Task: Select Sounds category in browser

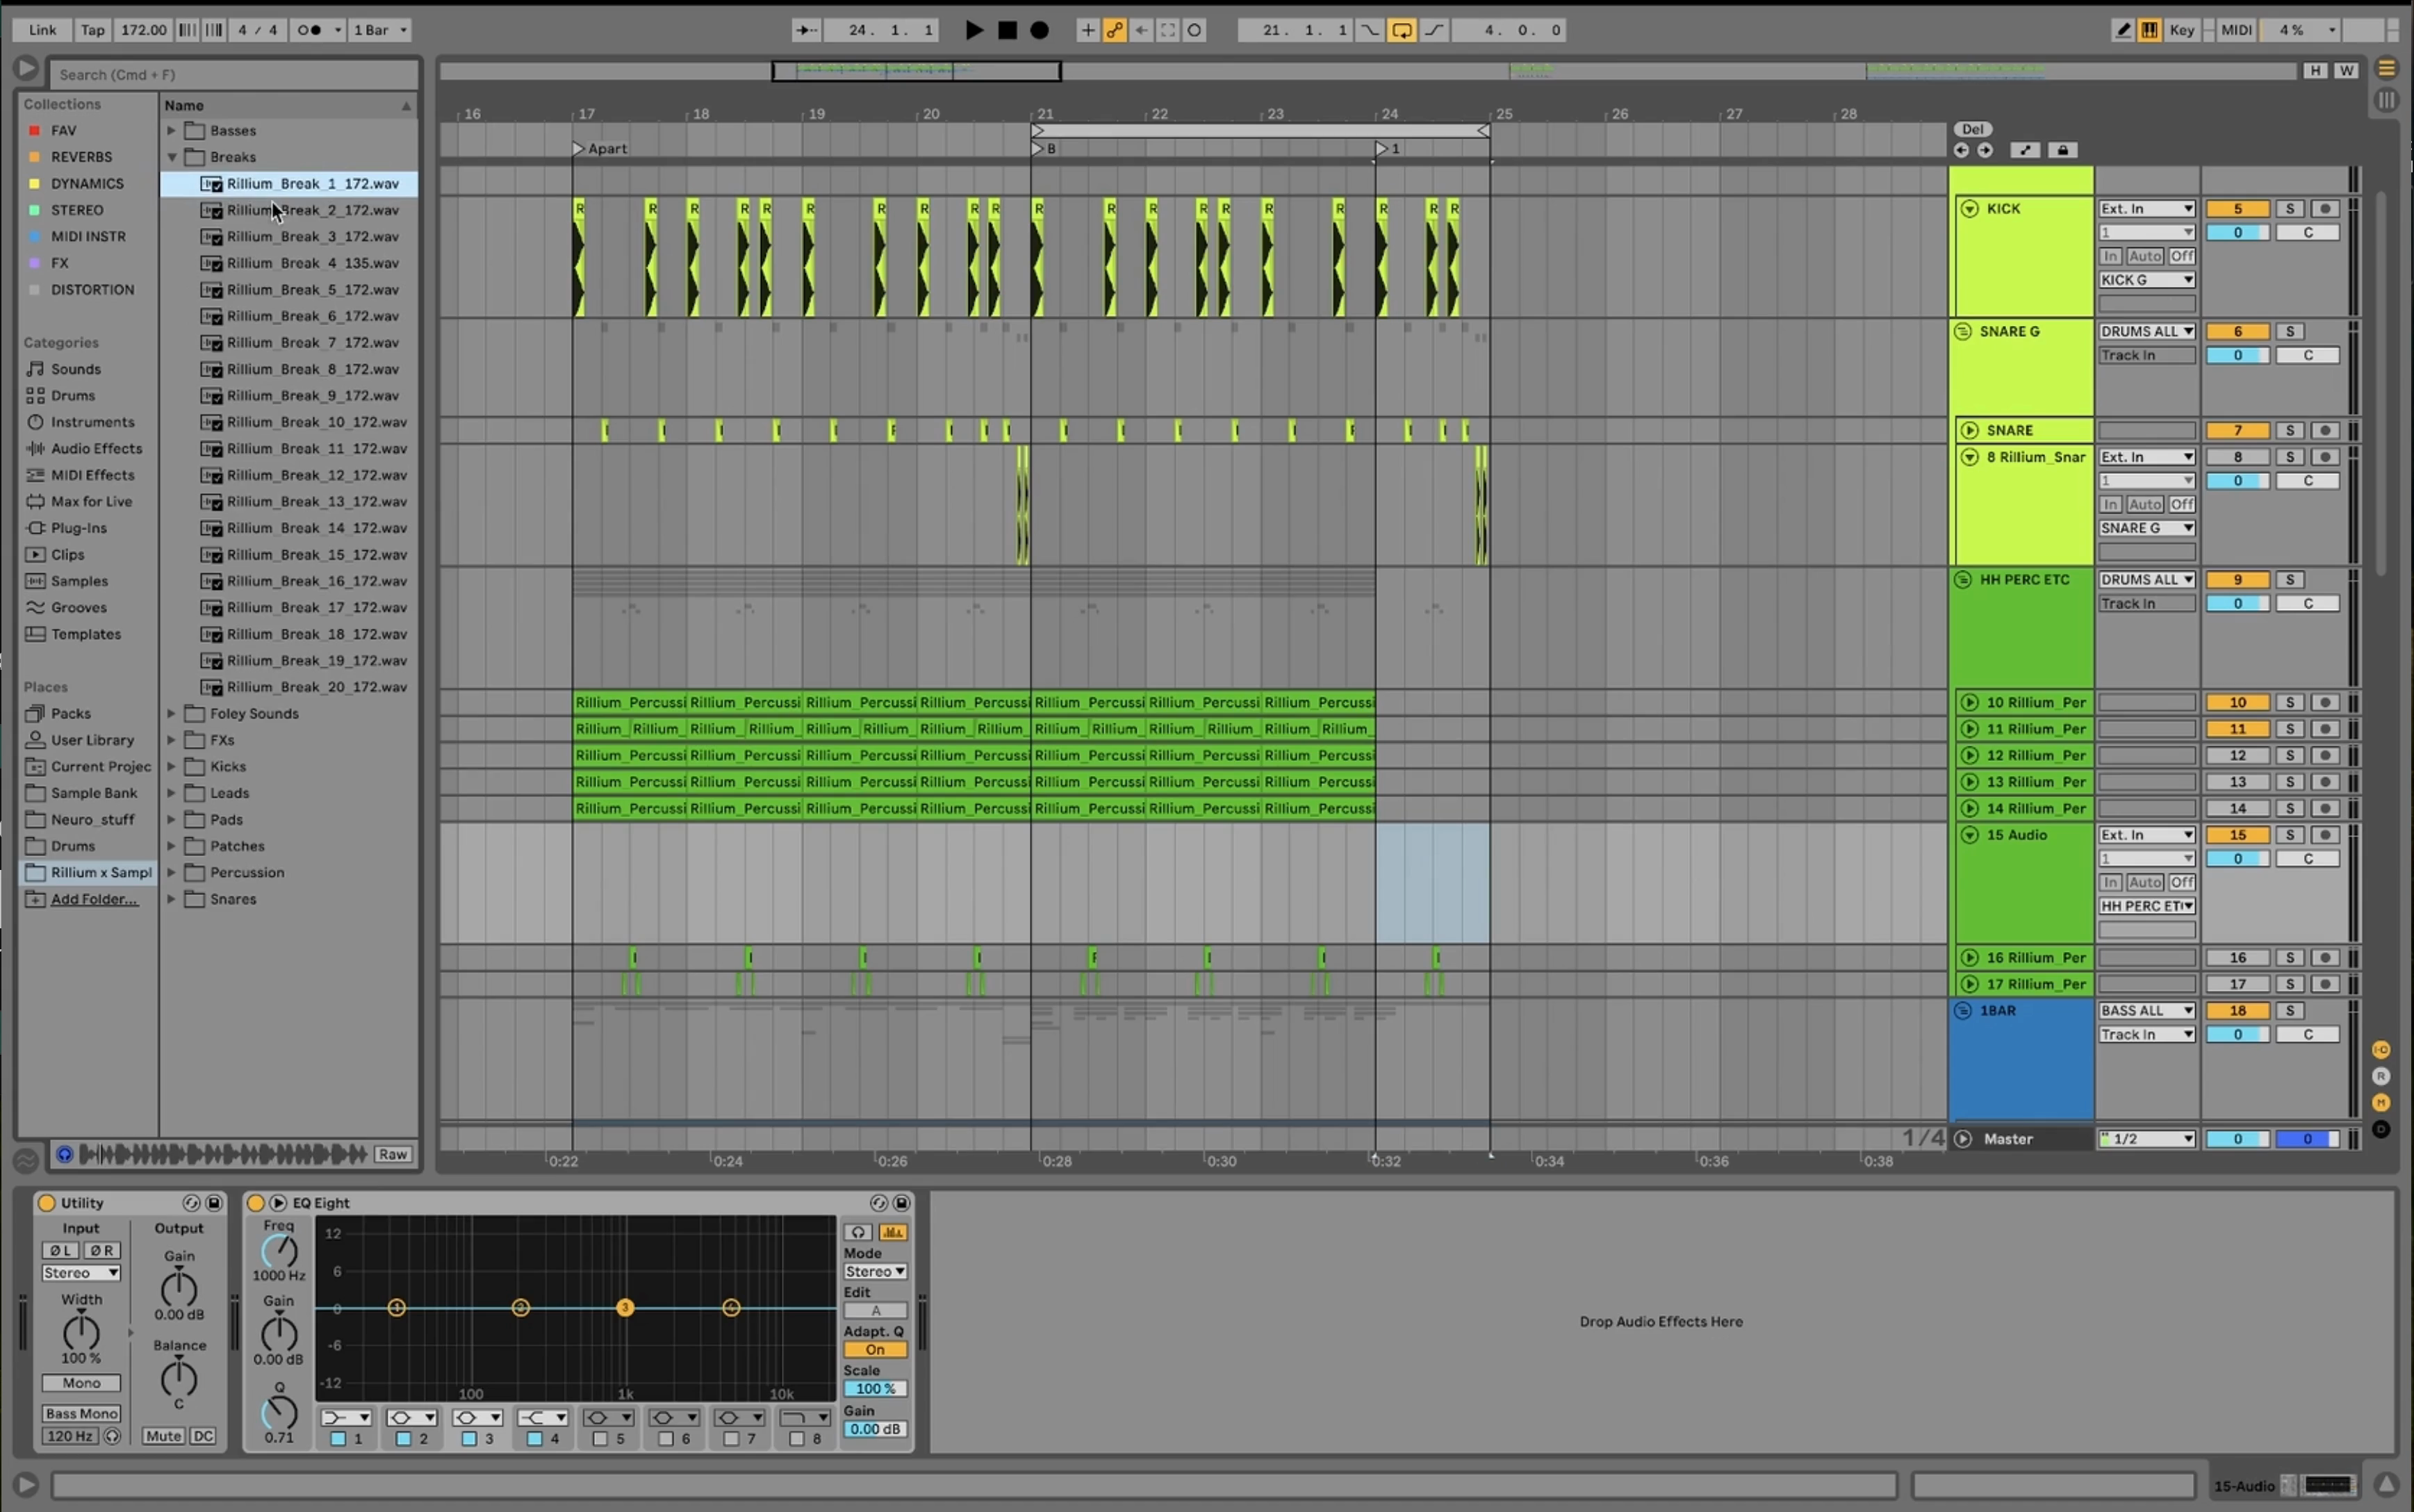Action: pyautogui.click(x=76, y=369)
